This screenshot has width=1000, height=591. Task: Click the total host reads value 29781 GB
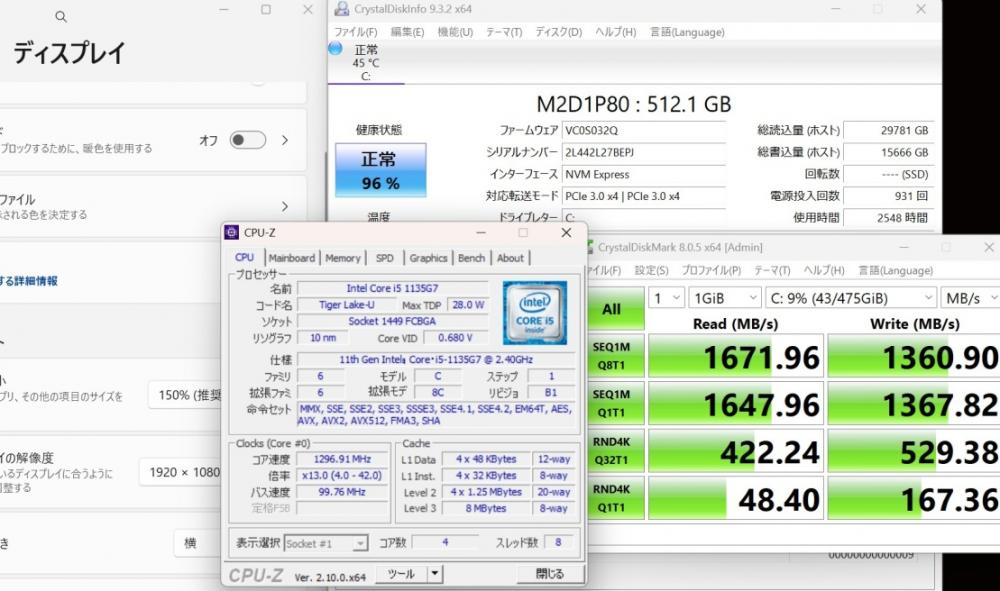(x=888, y=131)
